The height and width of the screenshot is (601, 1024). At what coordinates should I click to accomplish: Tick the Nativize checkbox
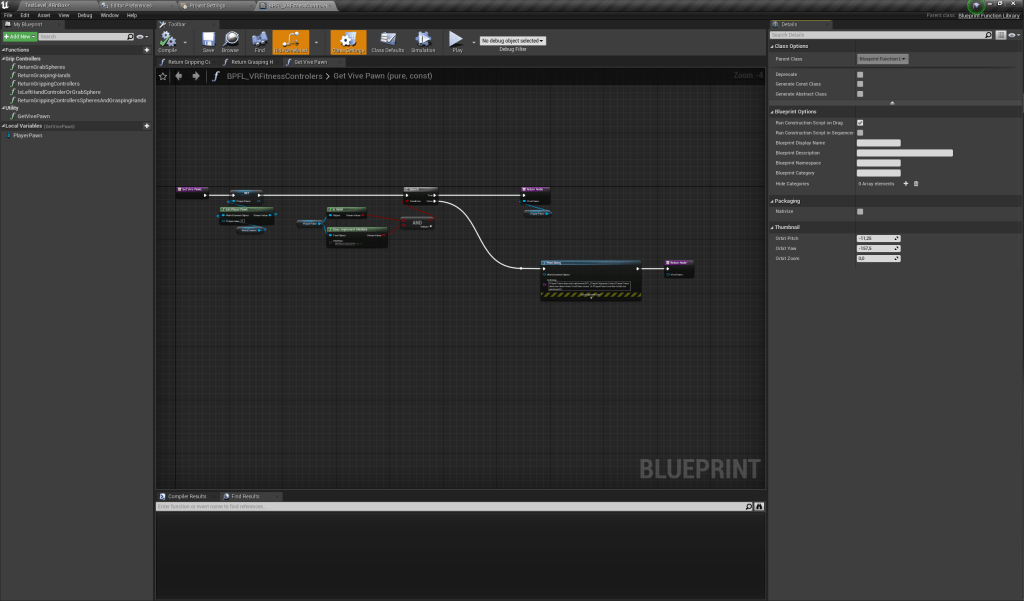(860, 211)
